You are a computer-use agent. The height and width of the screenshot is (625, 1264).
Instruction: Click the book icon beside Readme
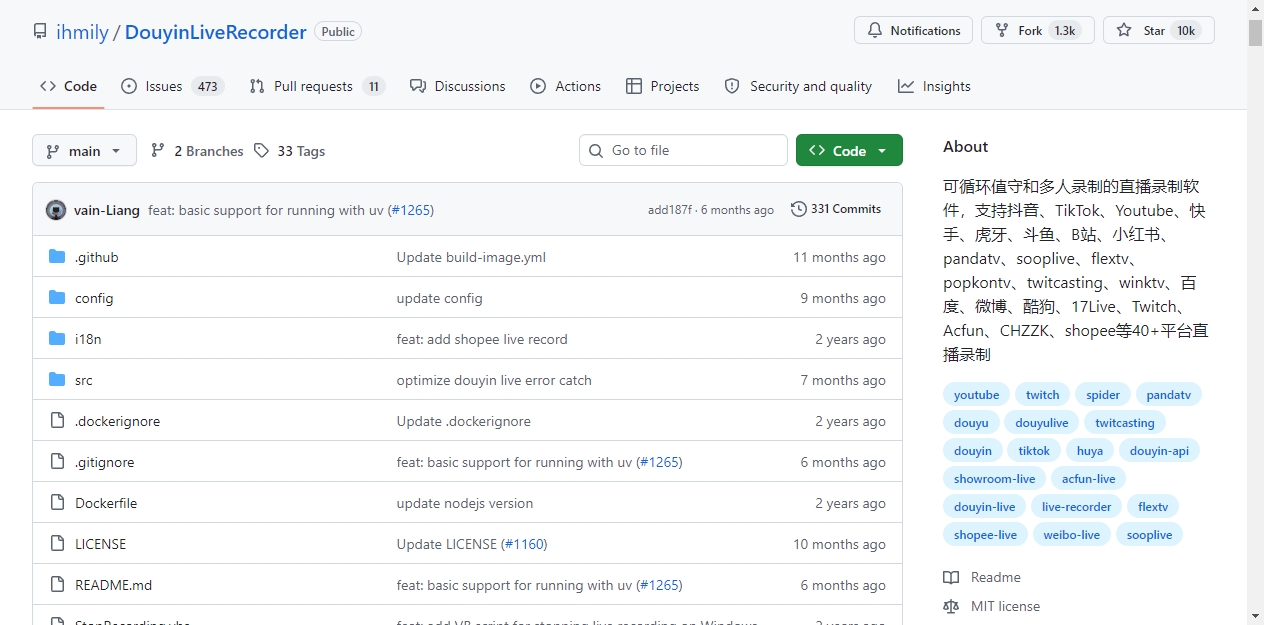click(951, 577)
